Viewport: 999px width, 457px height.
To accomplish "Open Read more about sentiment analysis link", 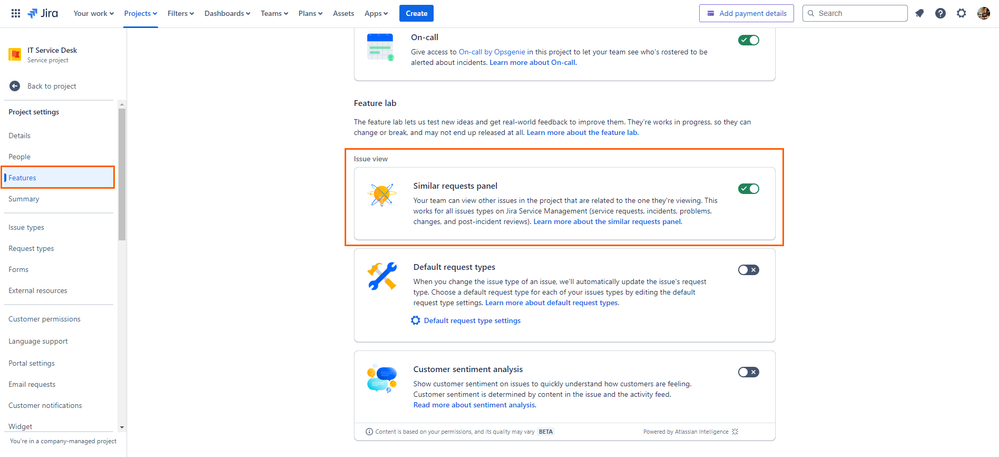I will 475,405.
